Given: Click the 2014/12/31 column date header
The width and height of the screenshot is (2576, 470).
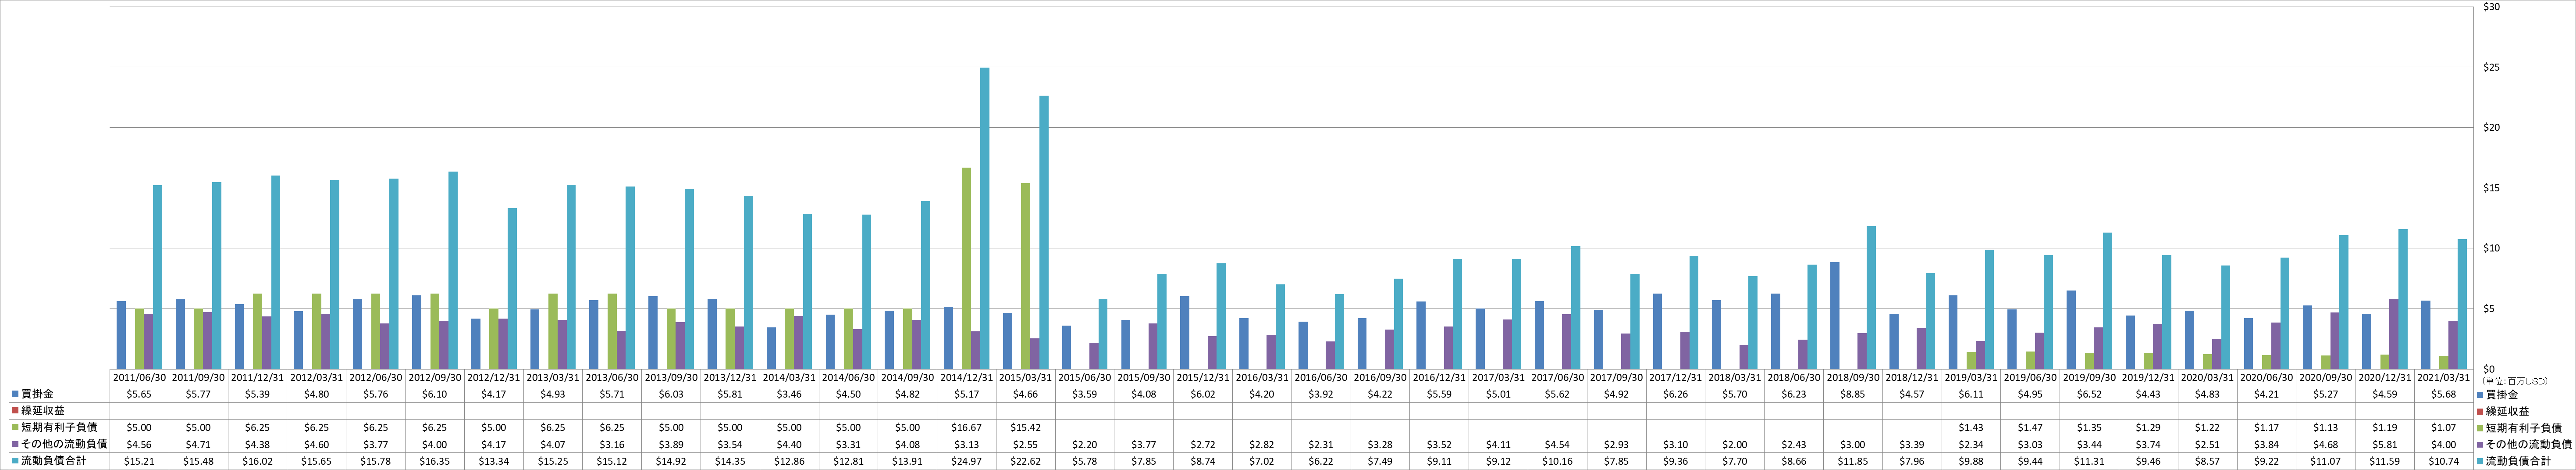Looking at the screenshot, I should 967,378.
